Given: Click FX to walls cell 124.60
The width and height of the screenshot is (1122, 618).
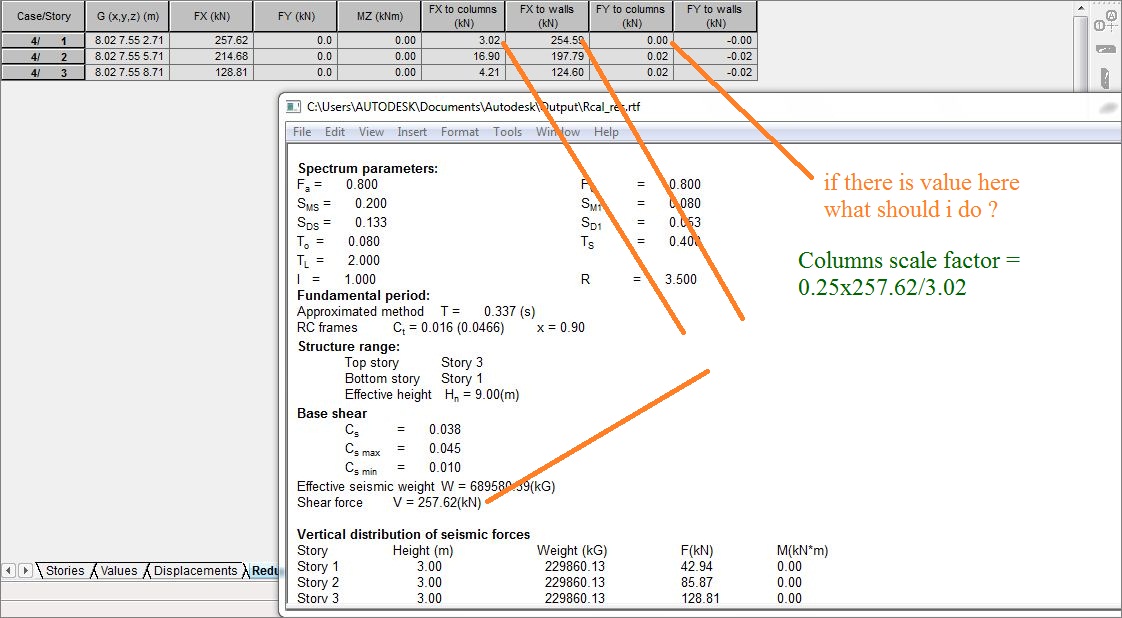Looking at the screenshot, I should (547, 72).
